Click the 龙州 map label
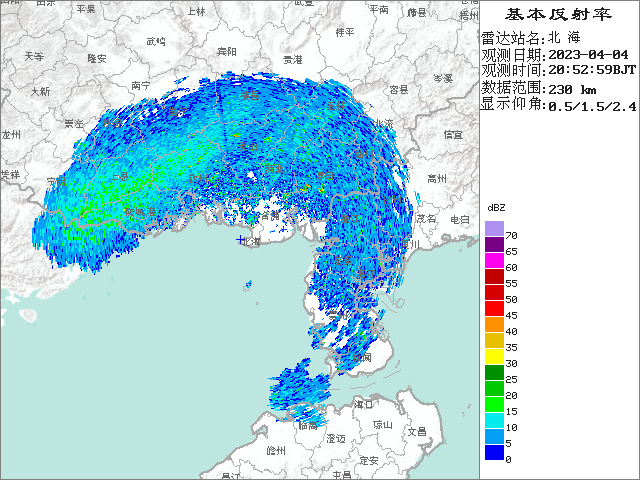Image resolution: width=640 pixels, height=480 pixels. coord(11,134)
